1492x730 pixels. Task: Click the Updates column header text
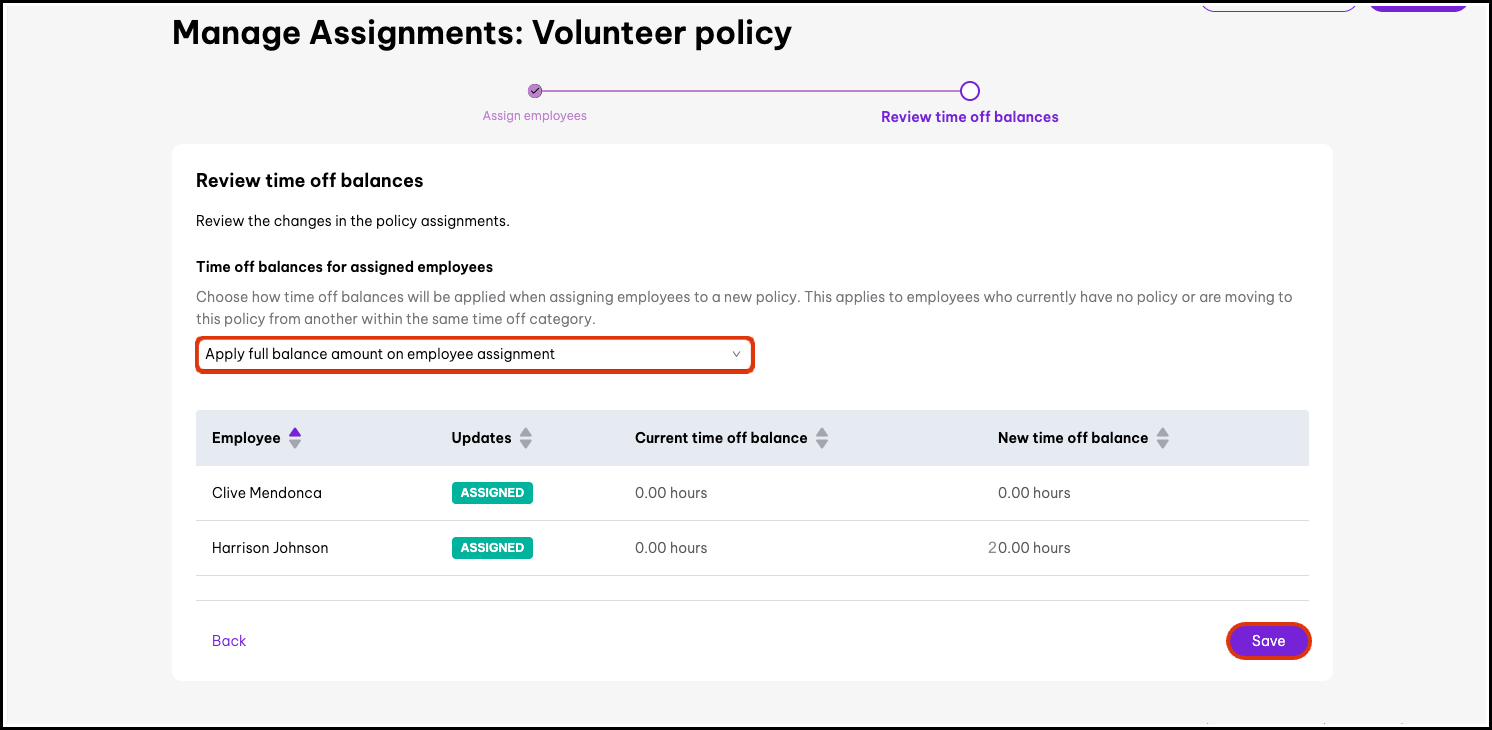pyautogui.click(x=481, y=438)
